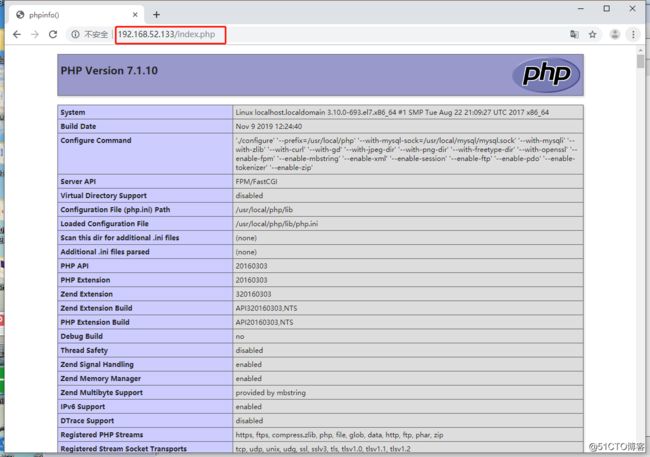The width and height of the screenshot is (650, 457).
Task: Click the /usr/local/php/lib/php.ini value
Action: [277, 224]
